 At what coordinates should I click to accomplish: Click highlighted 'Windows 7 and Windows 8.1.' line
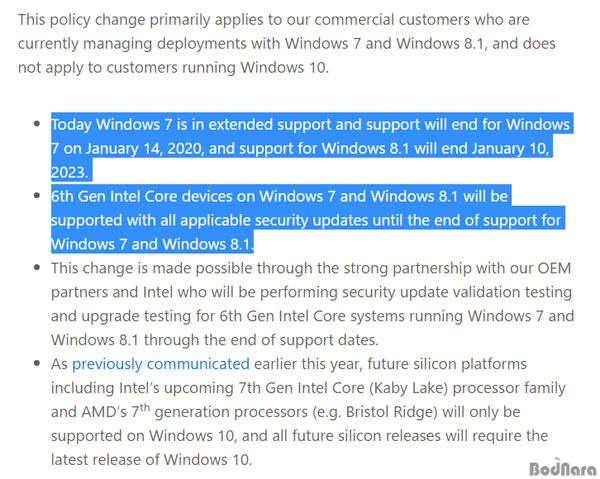[152, 244]
